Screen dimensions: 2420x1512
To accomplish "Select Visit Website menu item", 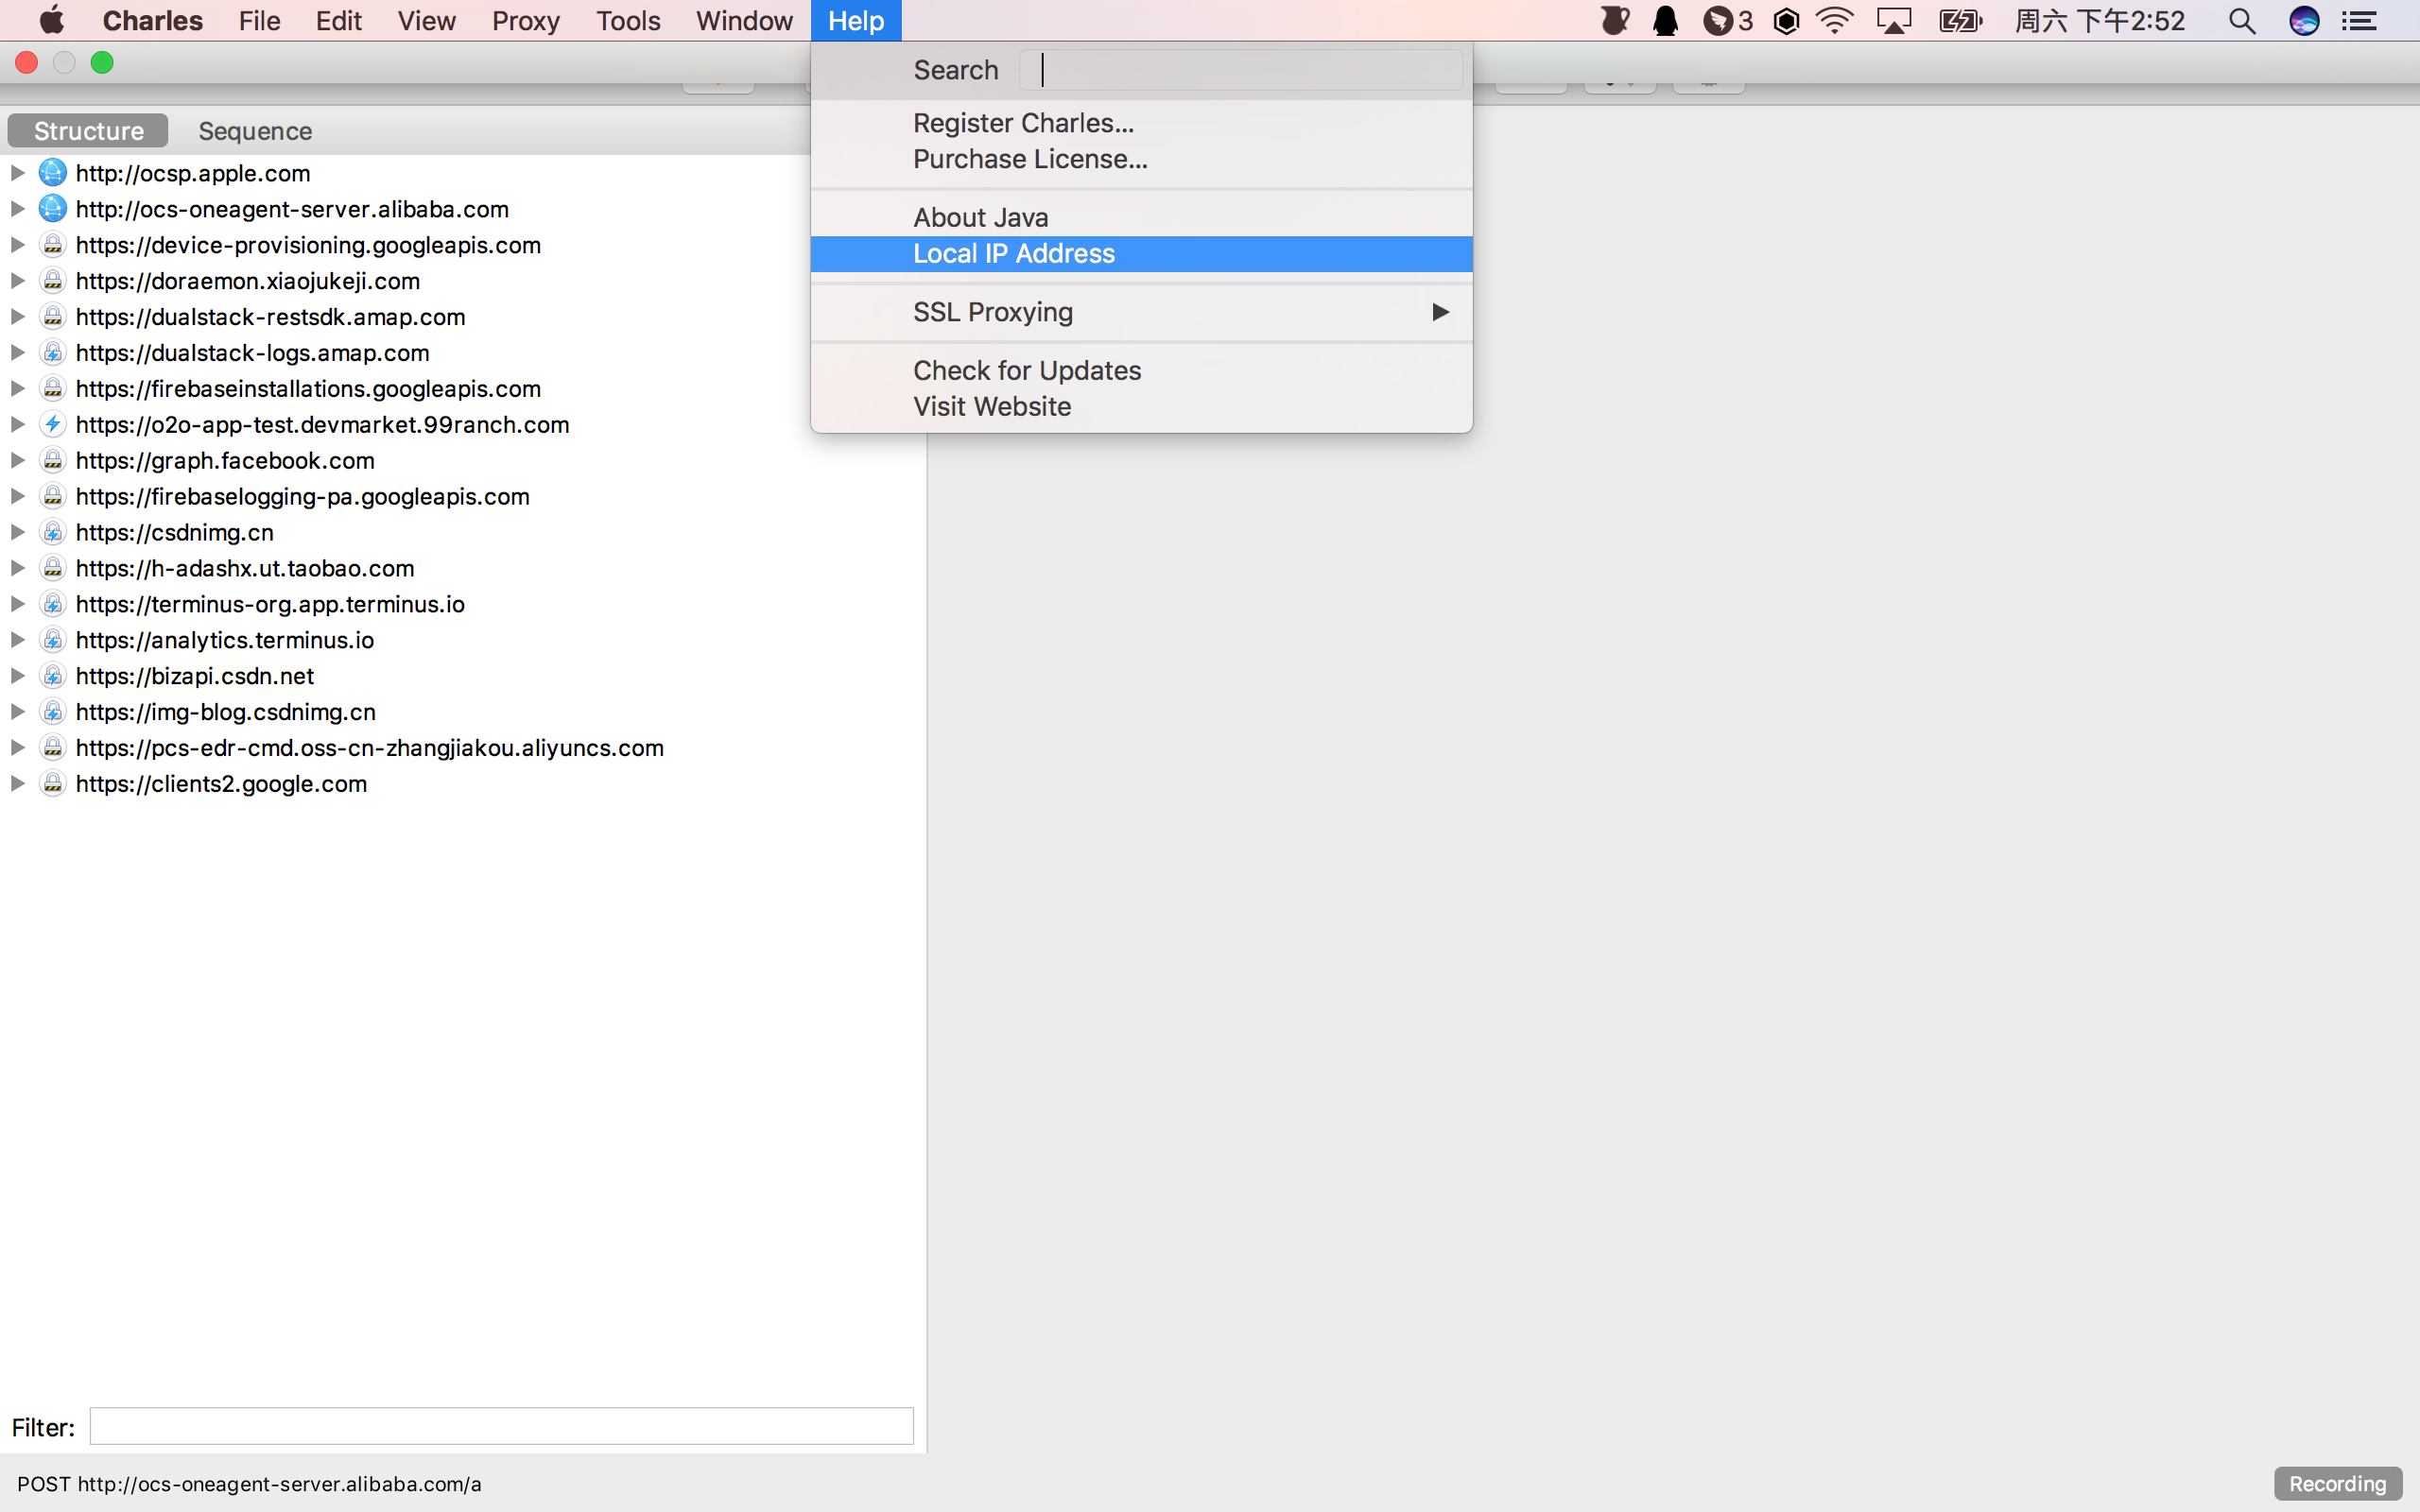I will 1141,407.
